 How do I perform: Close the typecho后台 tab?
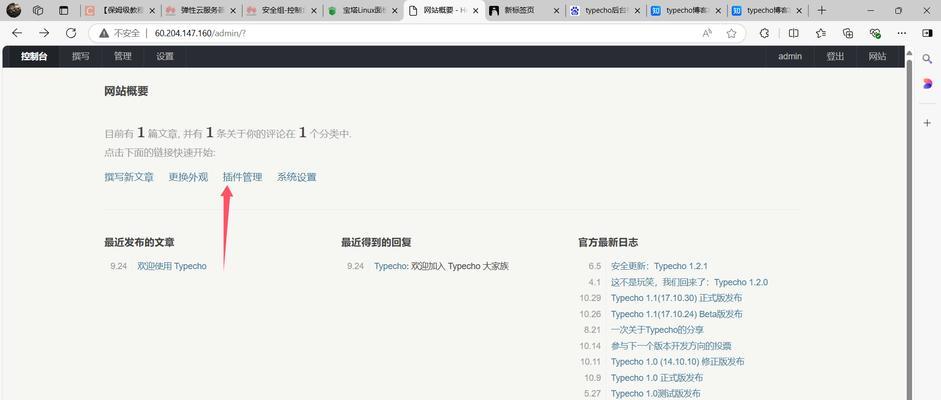tap(636, 11)
